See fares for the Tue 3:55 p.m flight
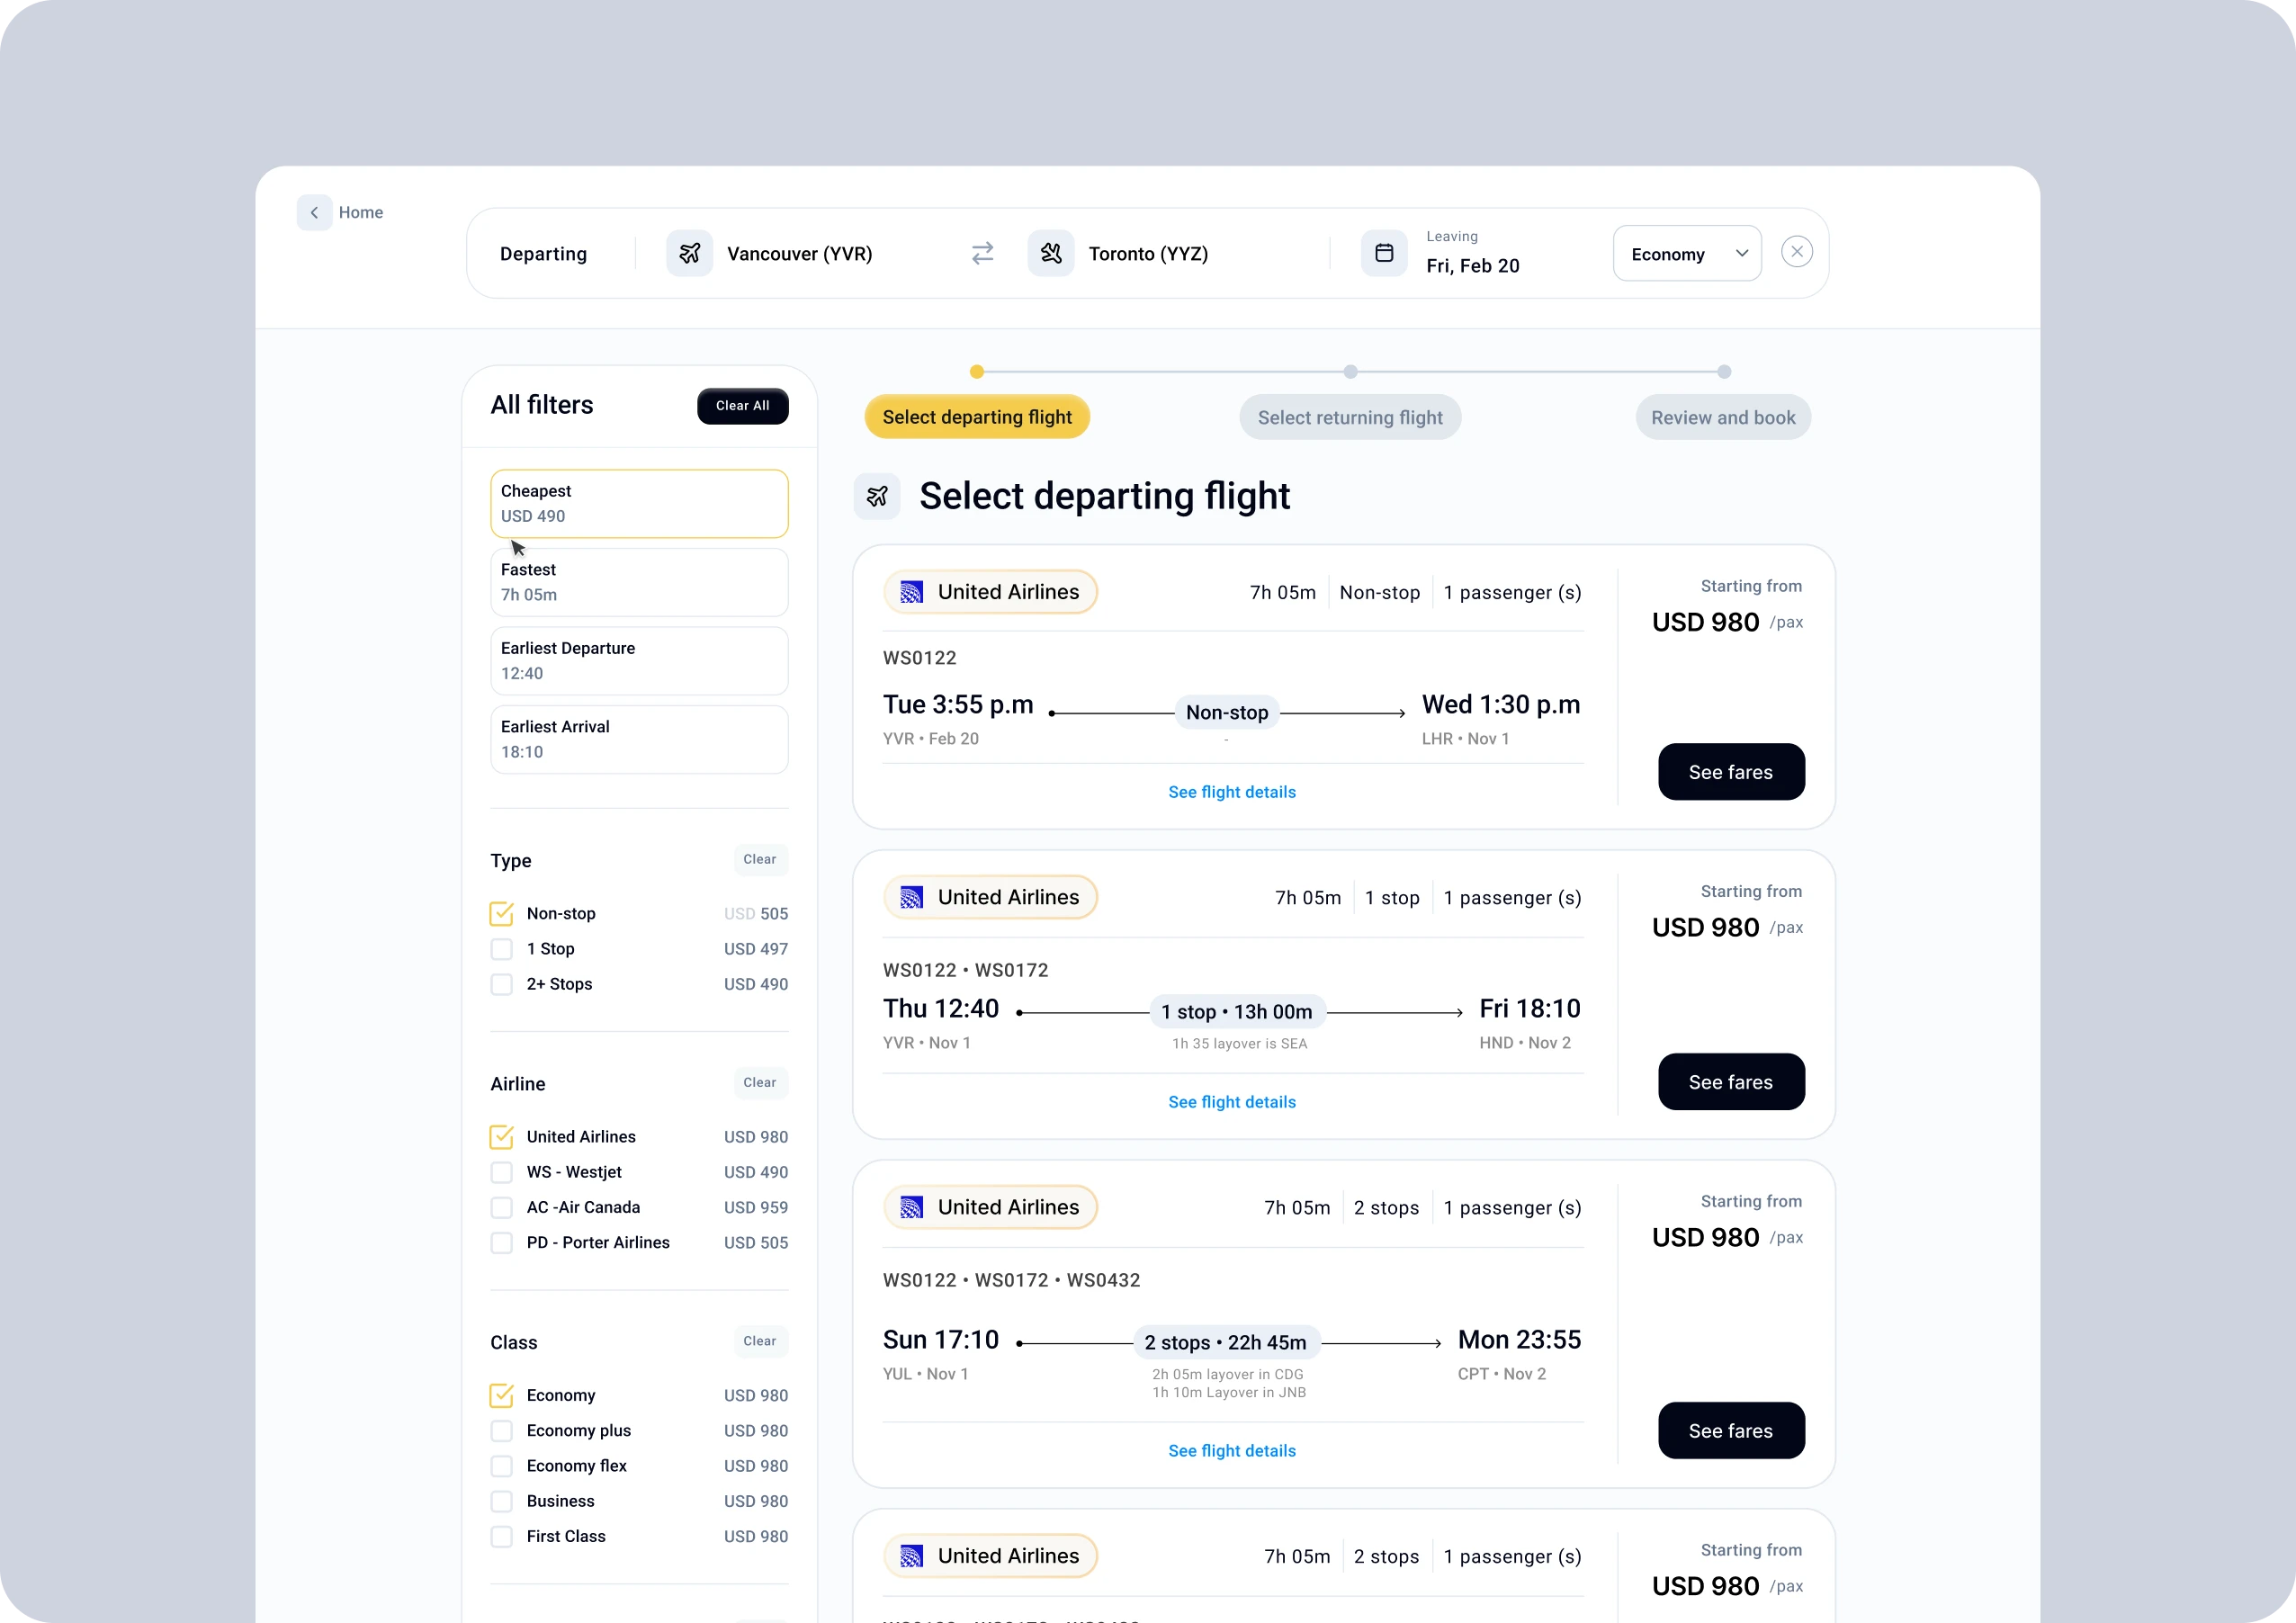This screenshot has height=1623, width=2296. click(1731, 772)
